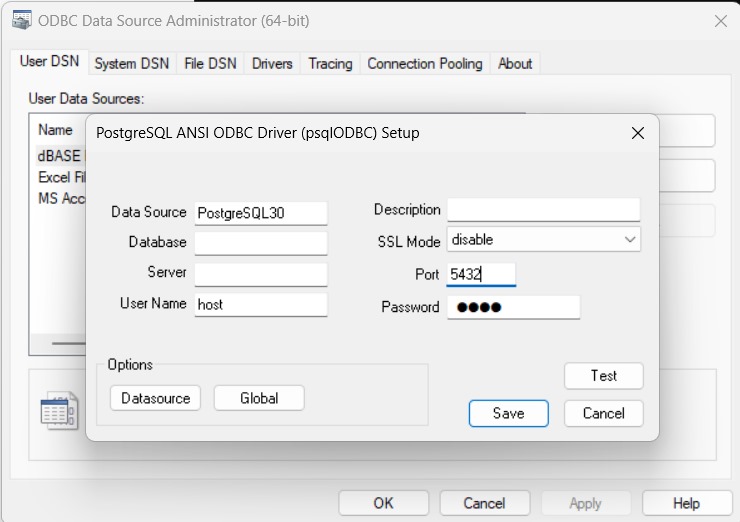Open the SSL Mode dropdown

click(x=544, y=239)
